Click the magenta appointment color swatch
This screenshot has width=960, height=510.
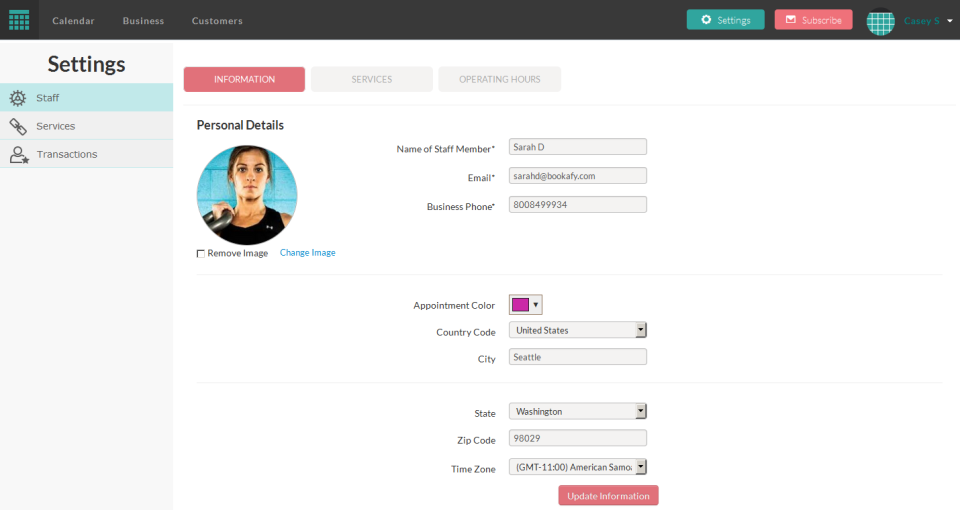pyautogui.click(x=520, y=304)
